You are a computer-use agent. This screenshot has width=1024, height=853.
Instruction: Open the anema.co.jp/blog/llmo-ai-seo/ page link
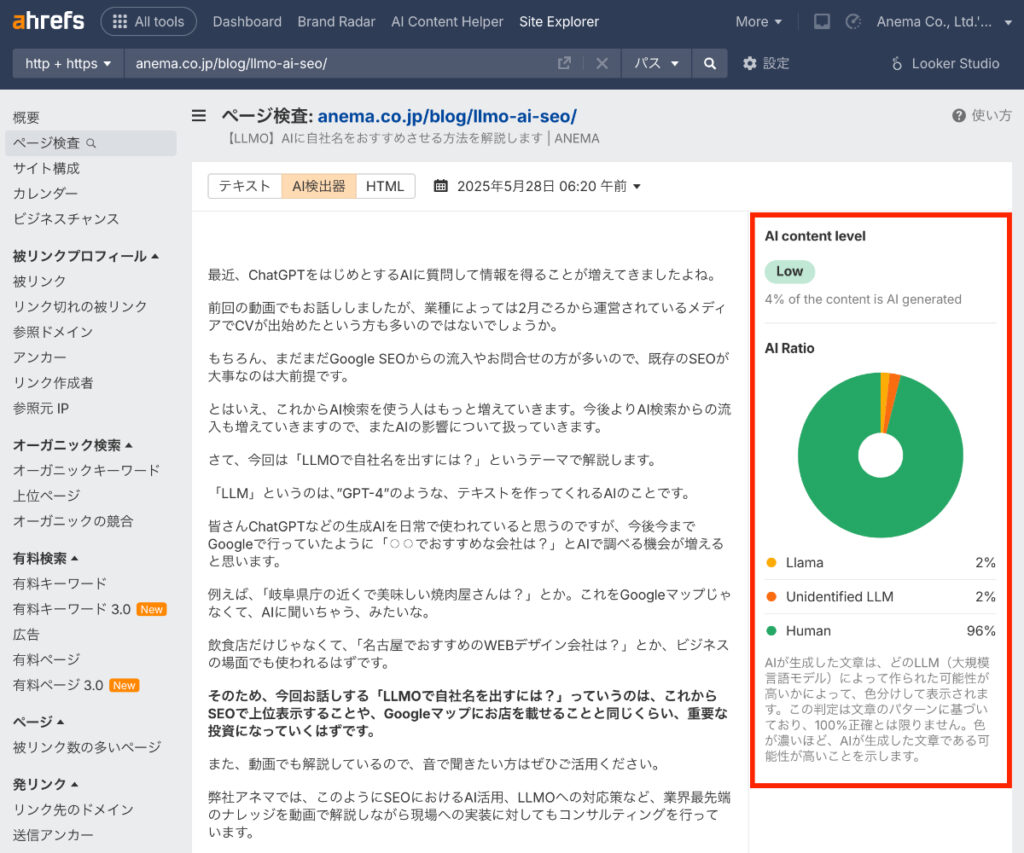tap(447, 116)
